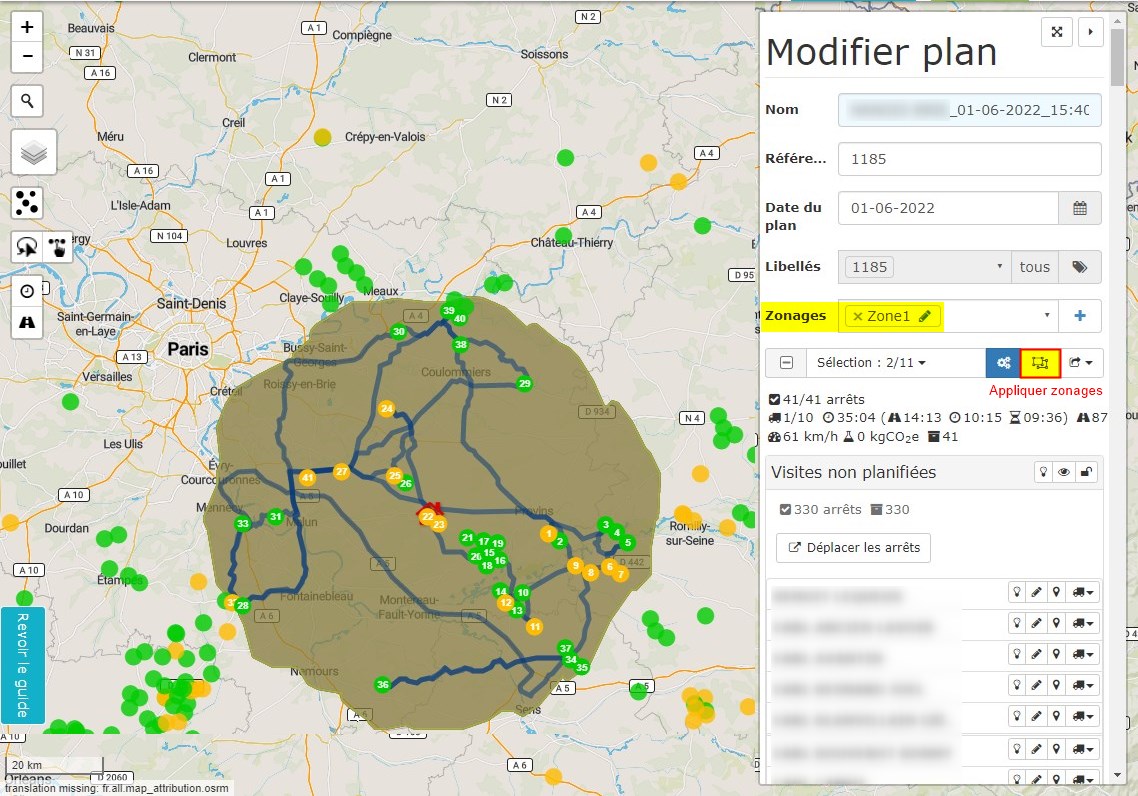The image size is (1138, 796).
Task: Open the Sélection : 2/11 dropdown
Action: coord(870,363)
